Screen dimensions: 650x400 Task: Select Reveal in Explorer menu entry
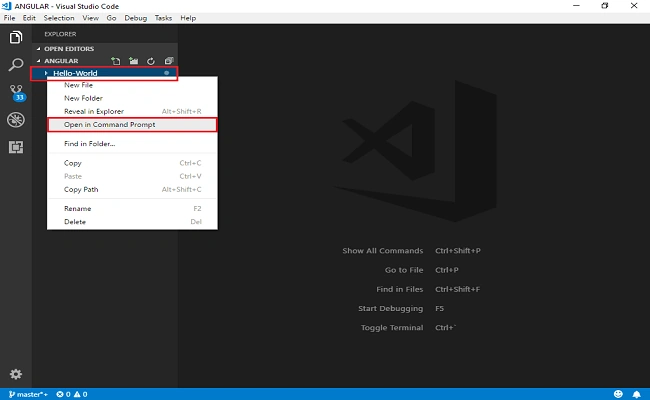point(132,112)
